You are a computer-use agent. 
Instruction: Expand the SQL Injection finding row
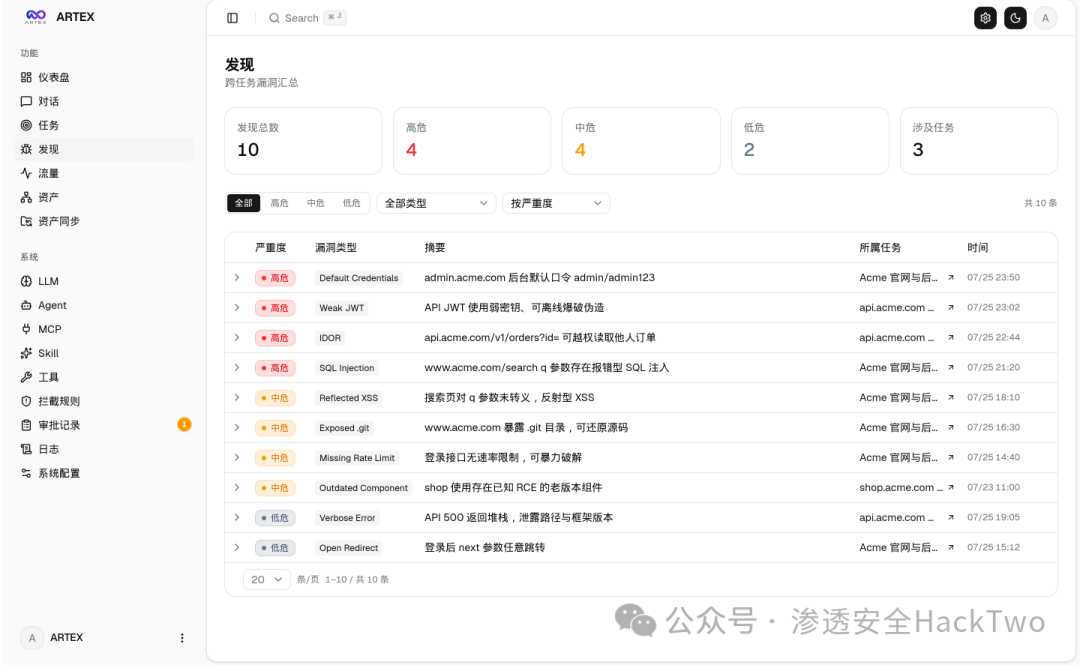coord(237,367)
